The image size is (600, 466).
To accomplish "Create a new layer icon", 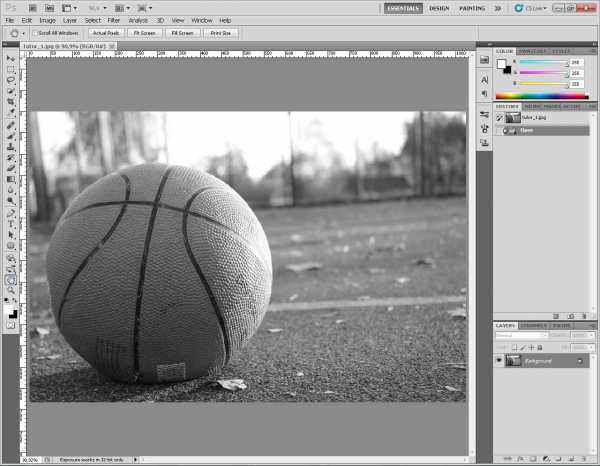I will 571,458.
